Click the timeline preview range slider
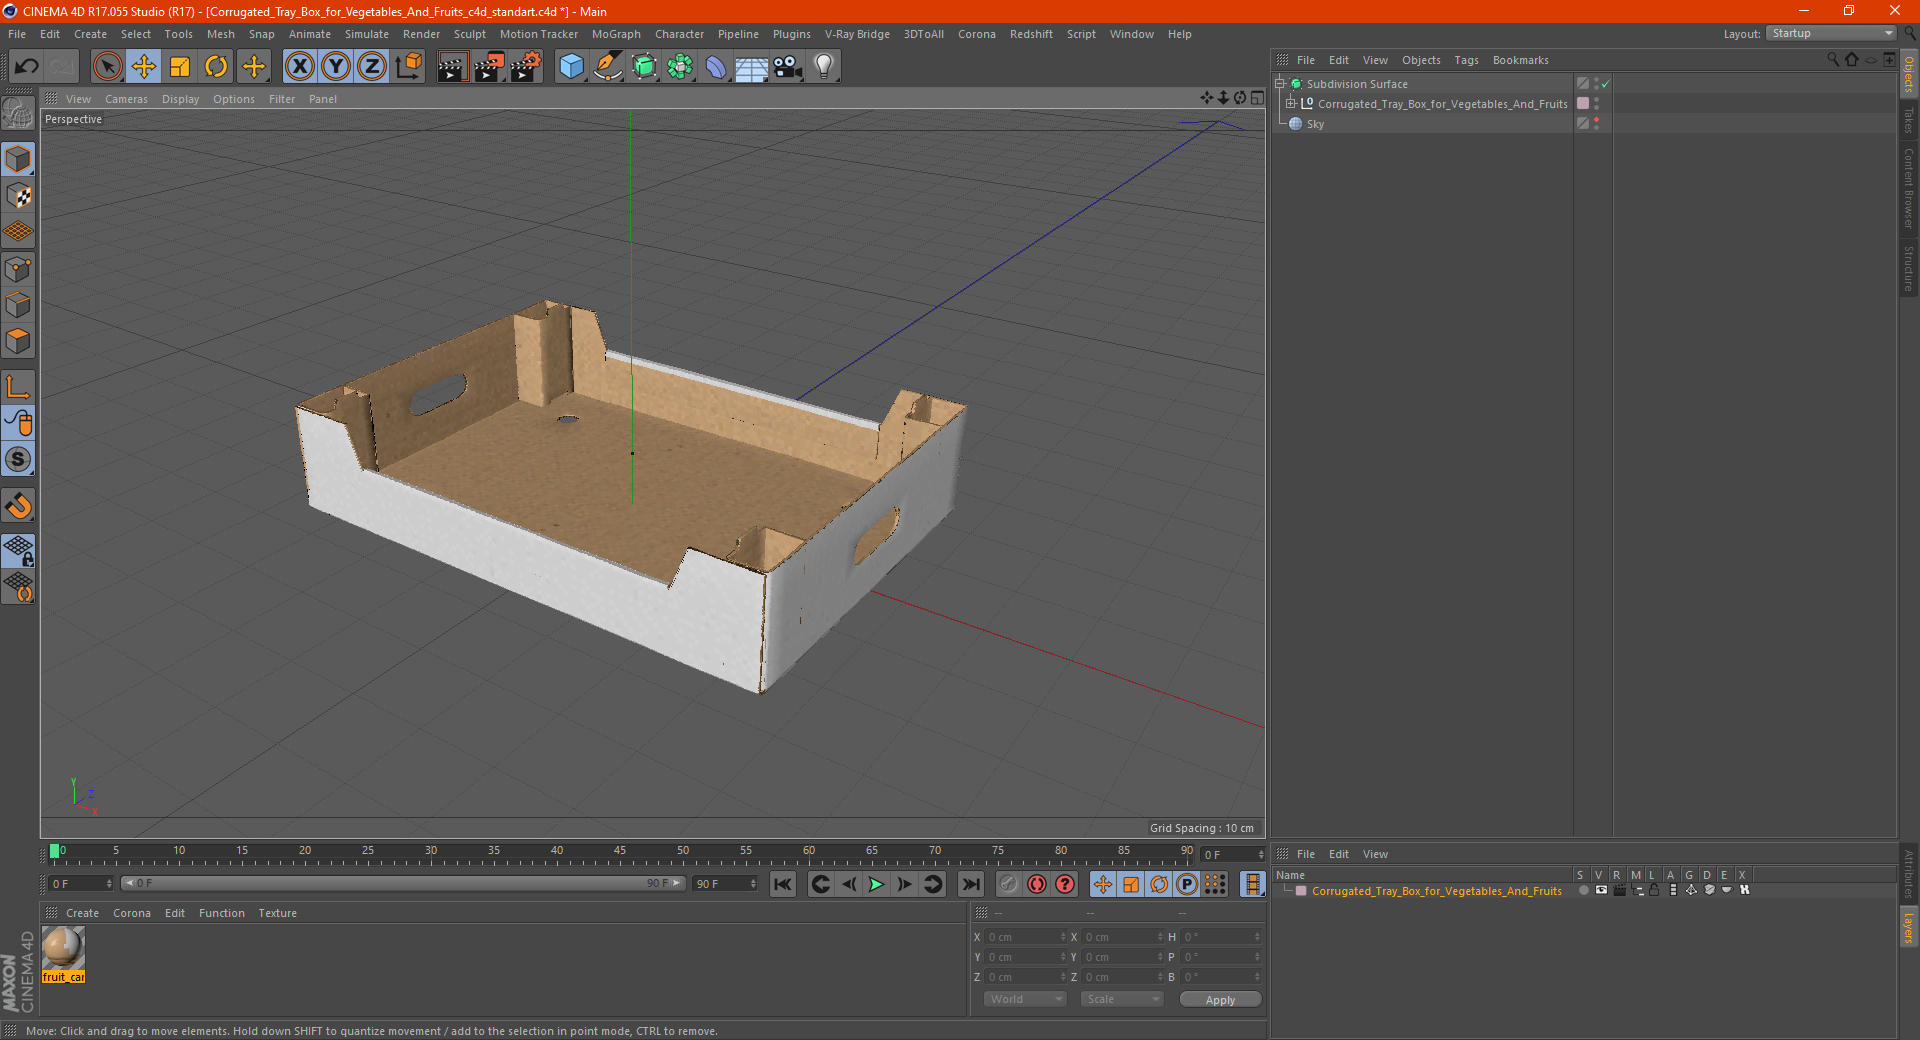The width and height of the screenshot is (1920, 1040). click(x=402, y=883)
